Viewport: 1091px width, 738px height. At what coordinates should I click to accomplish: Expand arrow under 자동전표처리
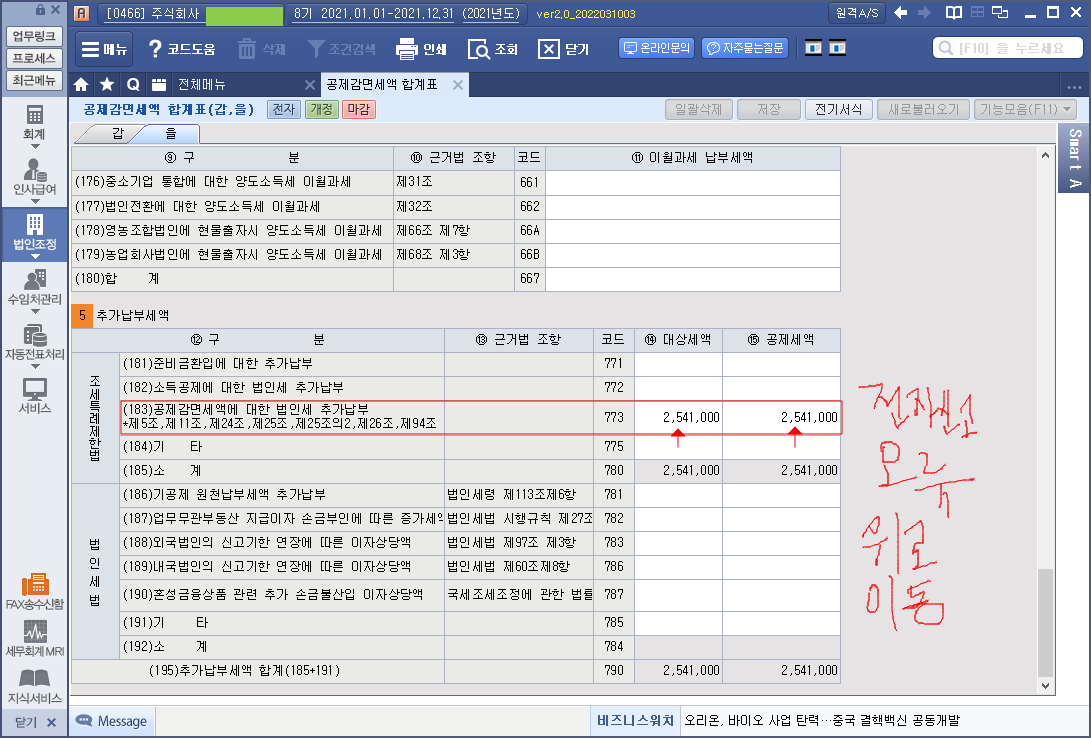(x=34, y=367)
